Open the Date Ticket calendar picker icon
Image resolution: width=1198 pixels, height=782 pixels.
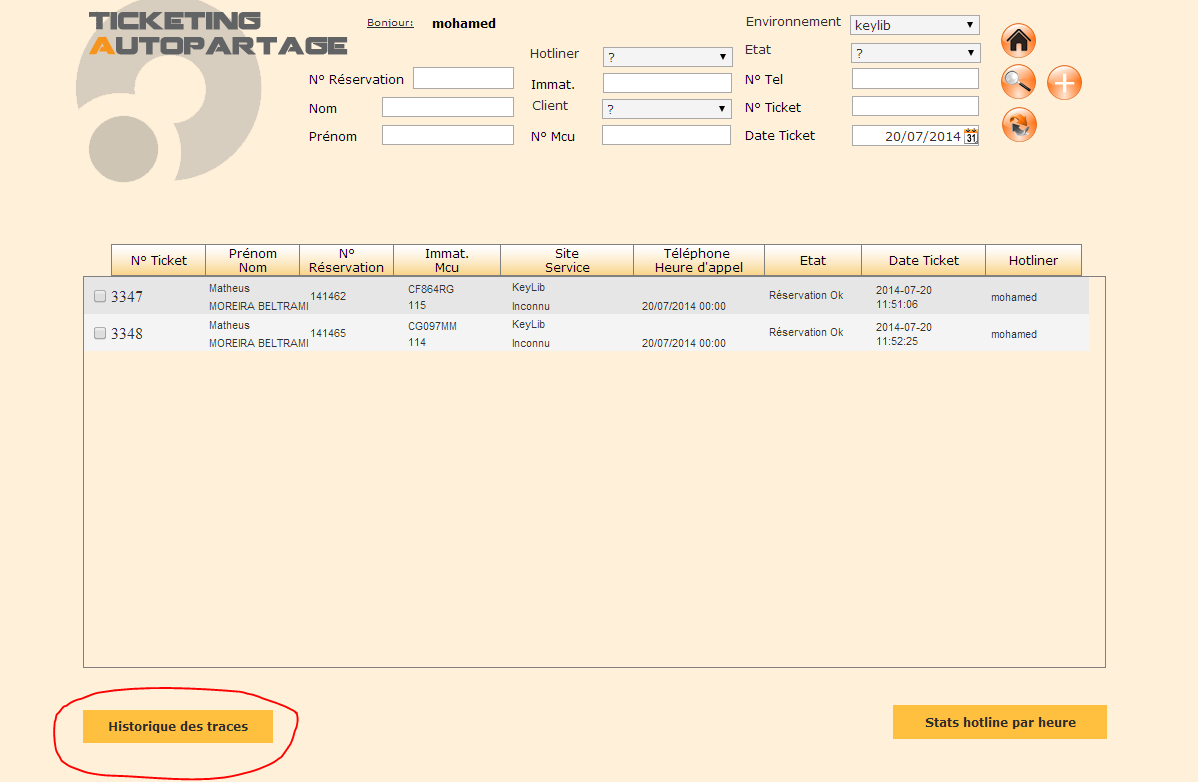pyautogui.click(x=971, y=136)
